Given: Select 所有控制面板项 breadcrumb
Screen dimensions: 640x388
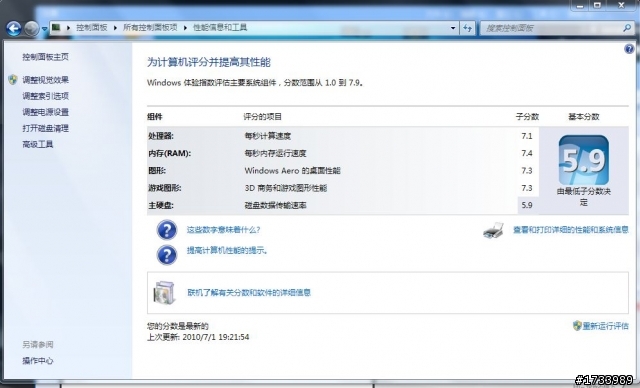Looking at the screenshot, I should (150, 27).
